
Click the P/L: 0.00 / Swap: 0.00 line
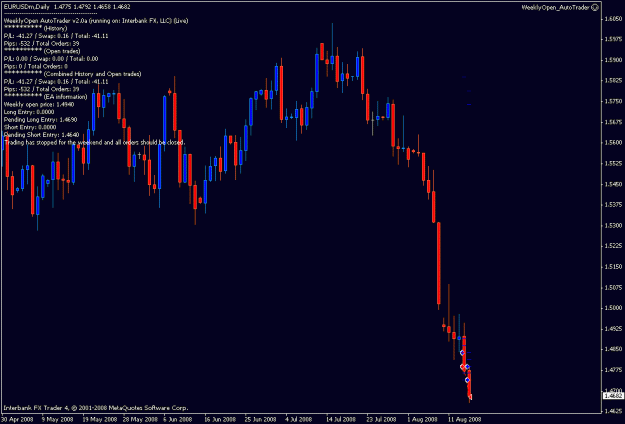coord(51,59)
